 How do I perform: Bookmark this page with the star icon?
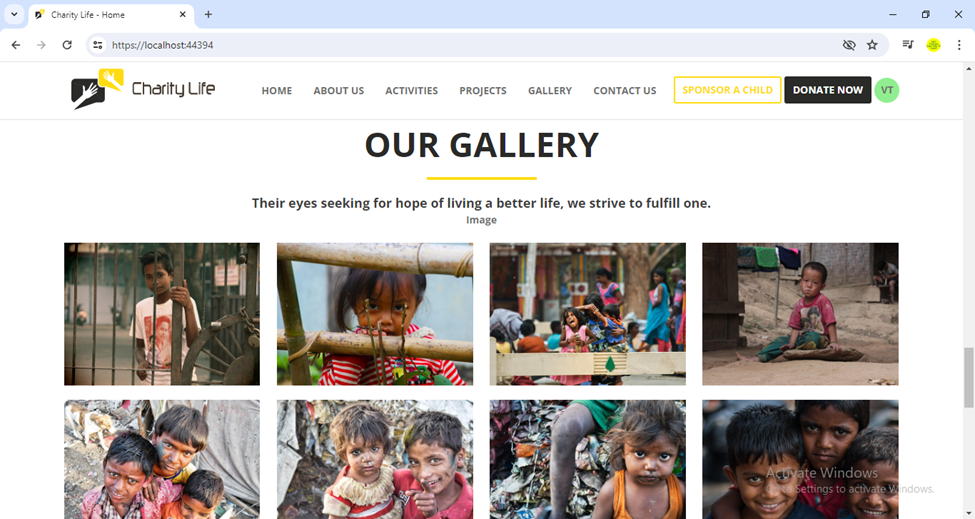(x=872, y=45)
